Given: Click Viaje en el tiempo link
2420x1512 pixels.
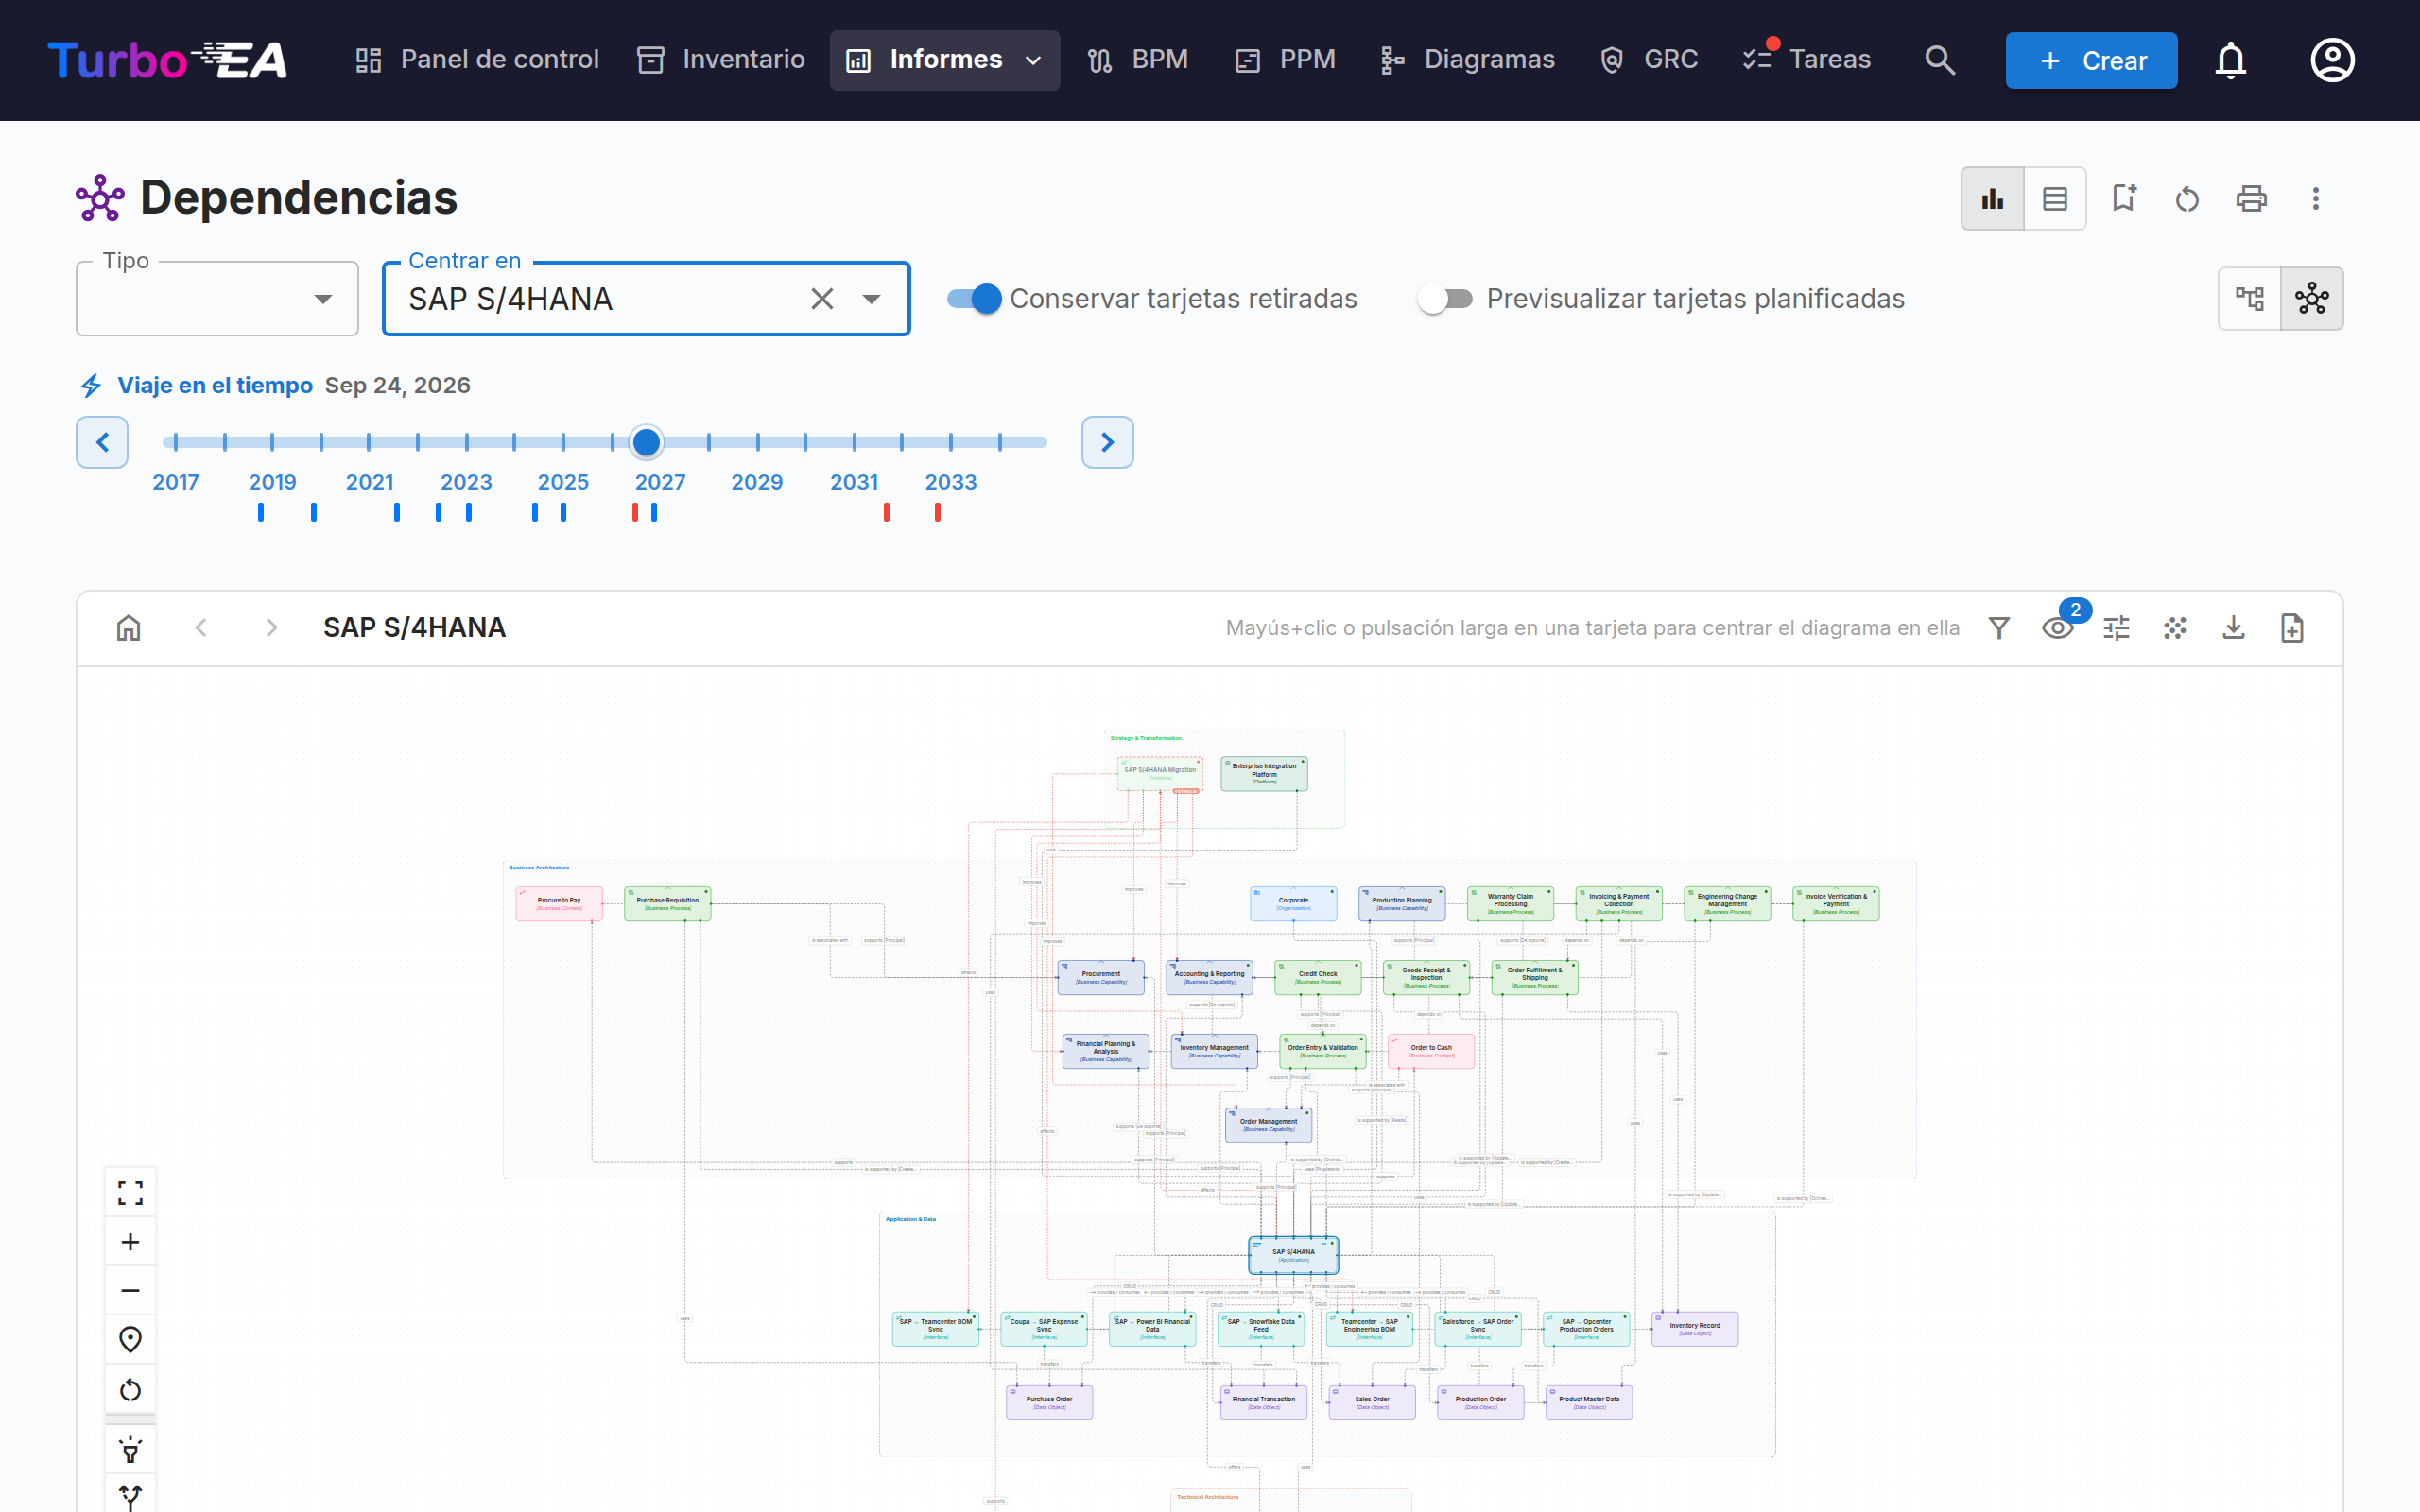Looking at the screenshot, I should [x=215, y=386].
